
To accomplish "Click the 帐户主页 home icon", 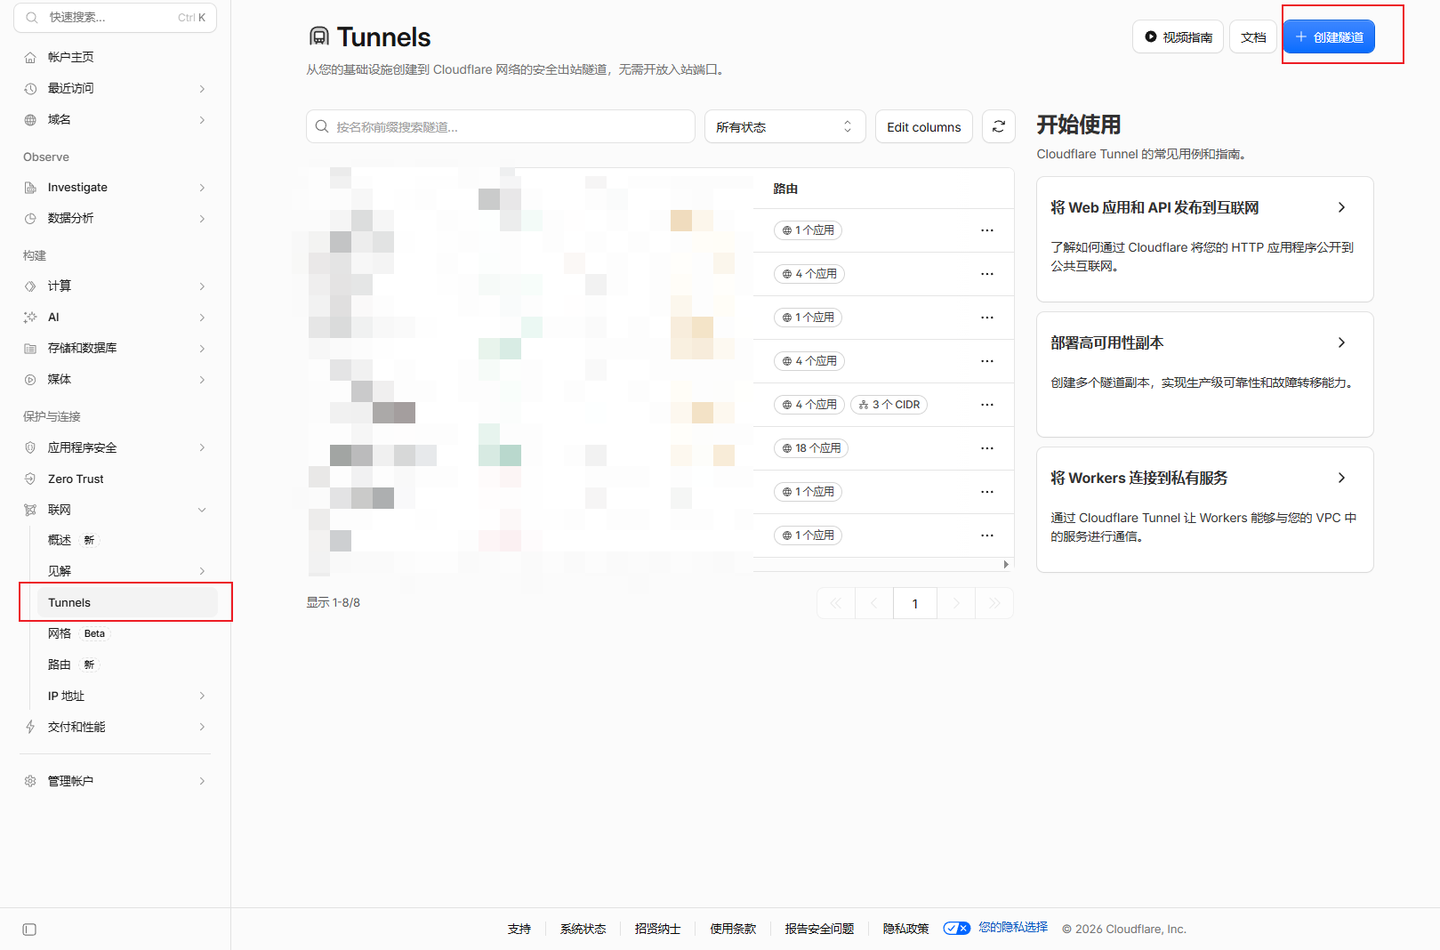I will [30, 58].
